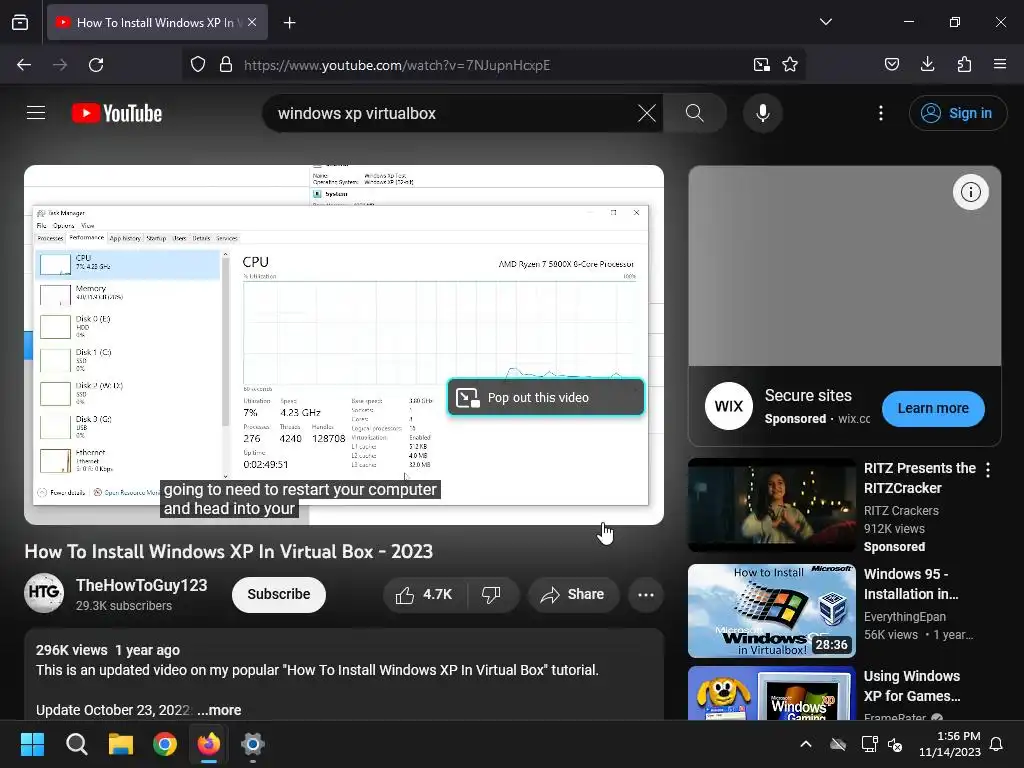
Task: Reload the current YouTube page
Action: point(96,65)
